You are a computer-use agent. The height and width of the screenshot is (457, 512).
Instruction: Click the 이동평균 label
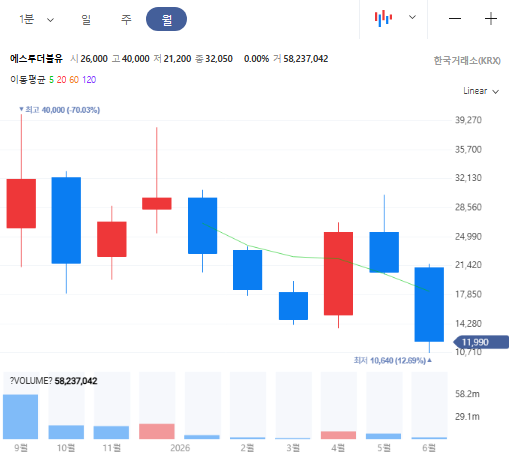coord(28,80)
